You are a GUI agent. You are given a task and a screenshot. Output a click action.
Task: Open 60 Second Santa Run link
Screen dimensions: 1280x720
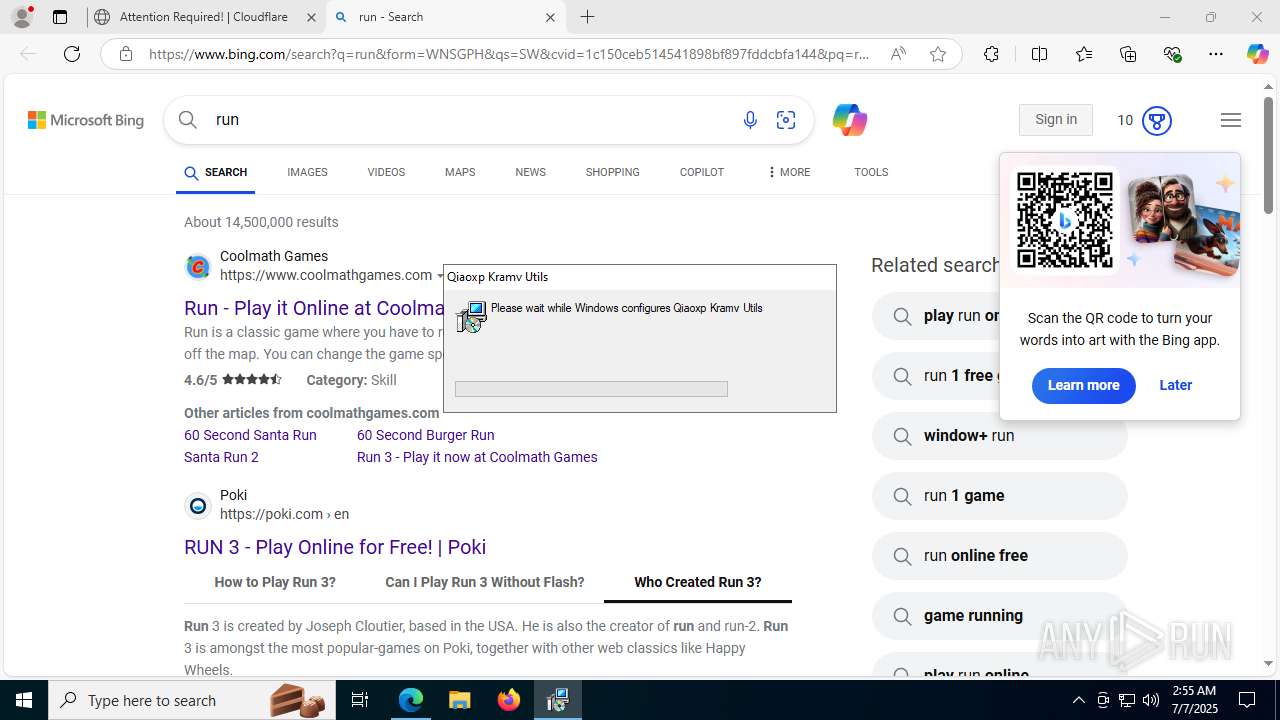coord(250,435)
